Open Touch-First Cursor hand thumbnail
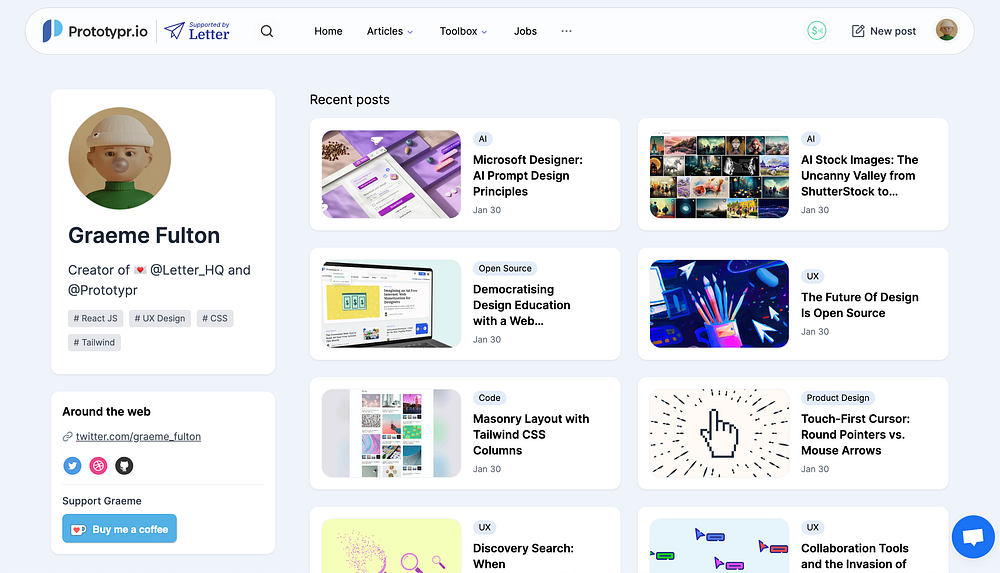This screenshot has width=1000, height=573. (x=719, y=433)
